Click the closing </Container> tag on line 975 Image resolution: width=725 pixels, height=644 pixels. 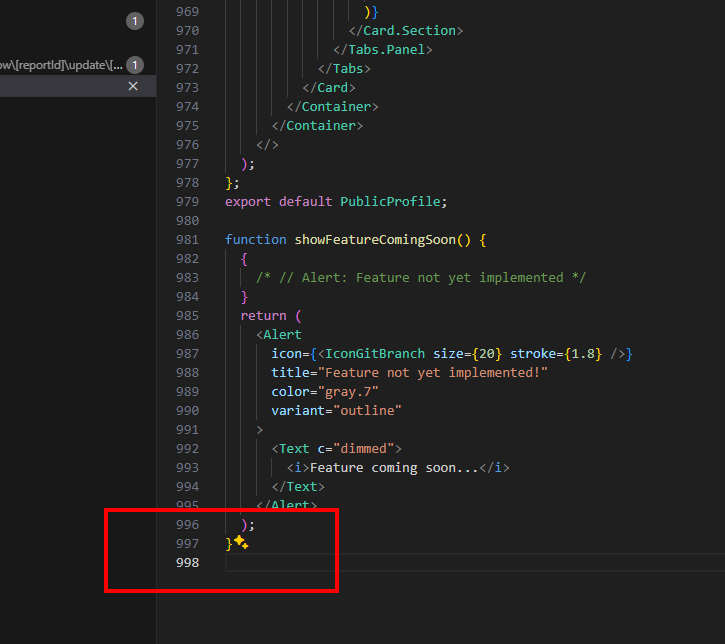pos(317,125)
